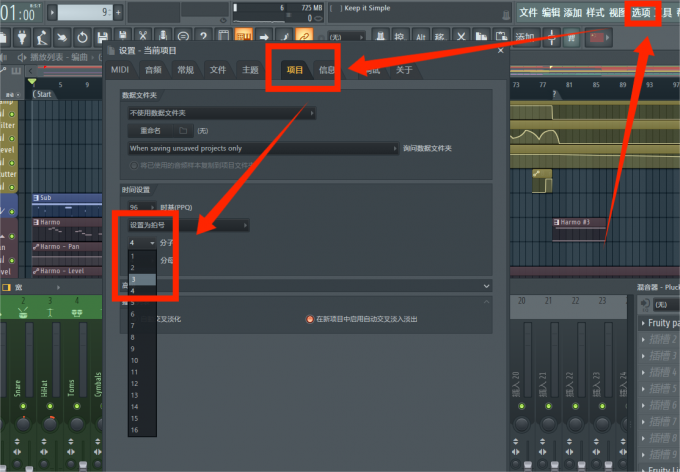Mute mixer insert 插入 22 via green LED
The height and width of the screenshot is (472, 680).
point(575,406)
